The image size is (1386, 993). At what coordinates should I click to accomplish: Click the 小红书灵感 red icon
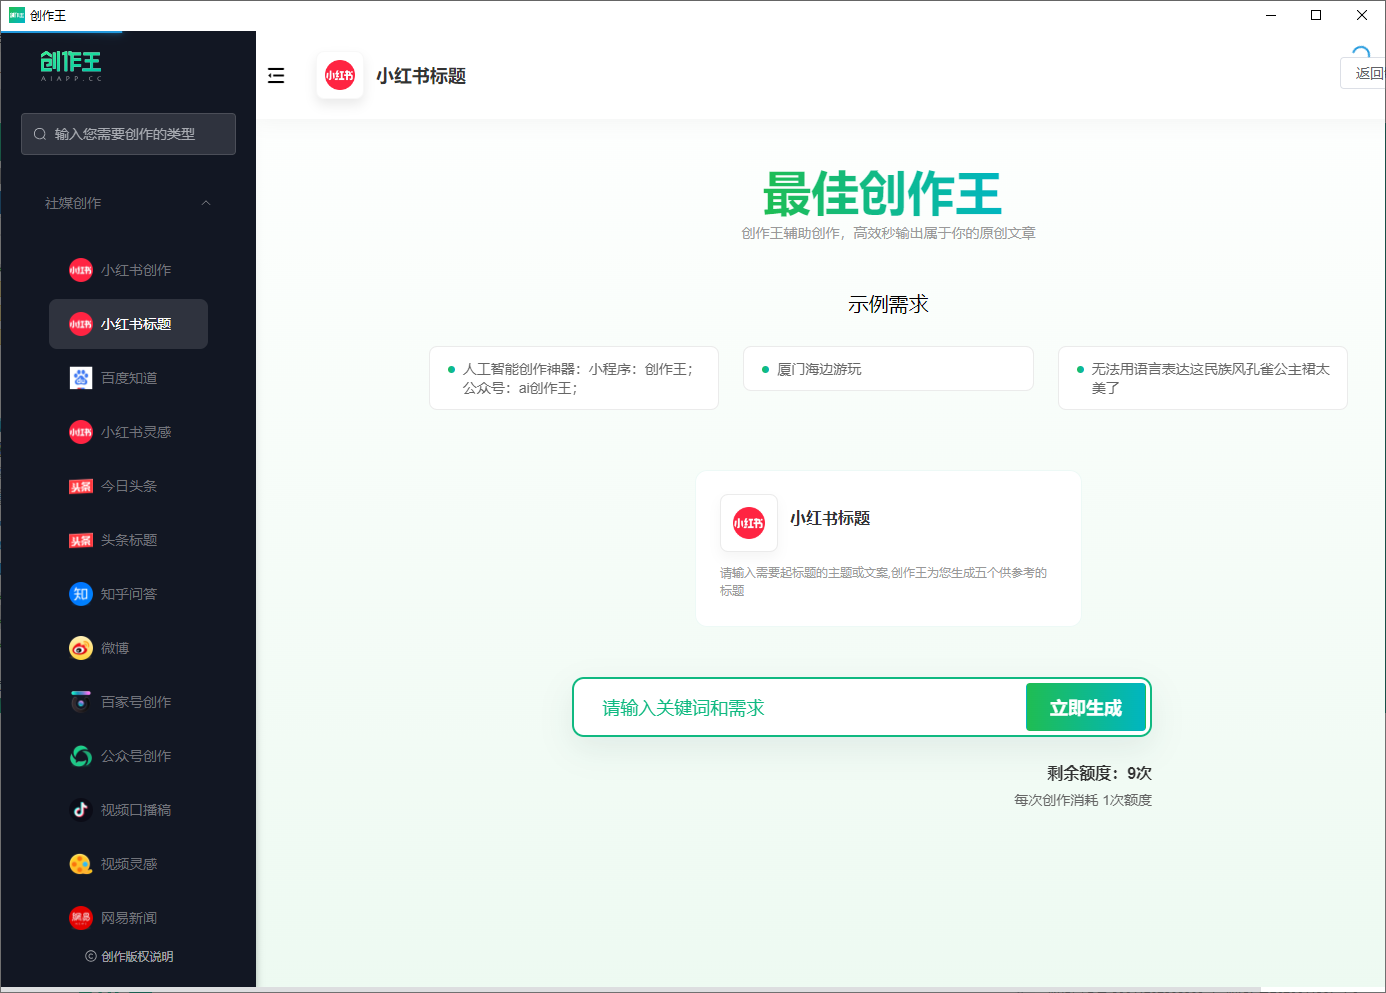(x=81, y=432)
